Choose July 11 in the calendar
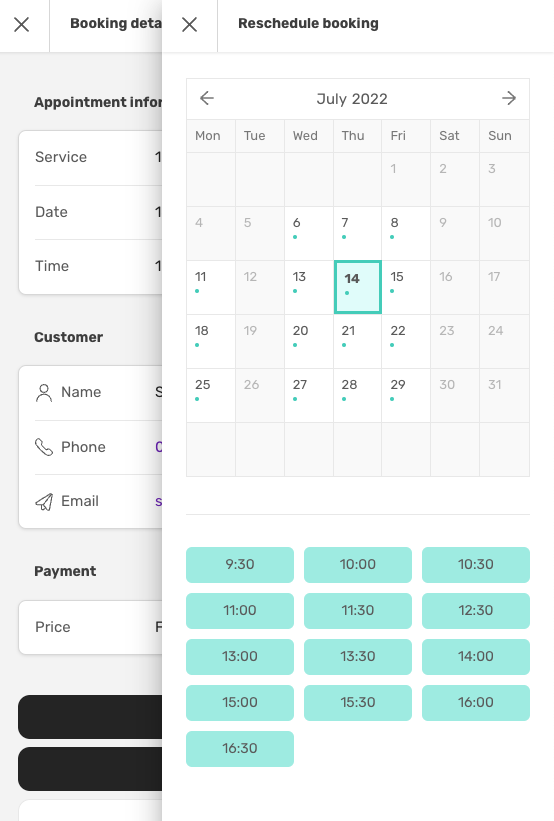 coord(211,287)
